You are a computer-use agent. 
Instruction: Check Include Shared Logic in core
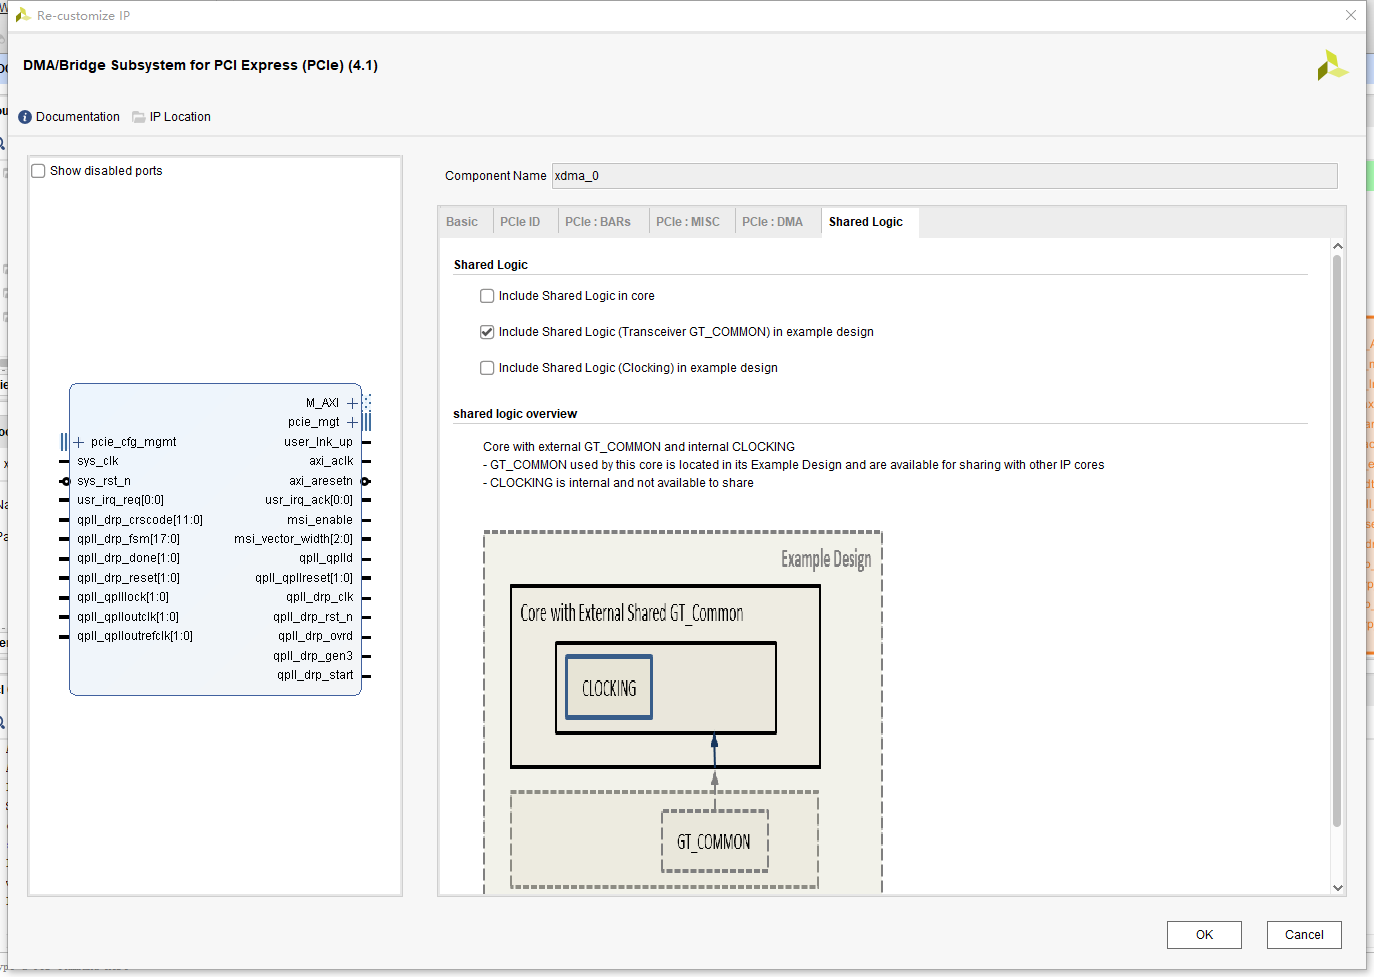[487, 295]
